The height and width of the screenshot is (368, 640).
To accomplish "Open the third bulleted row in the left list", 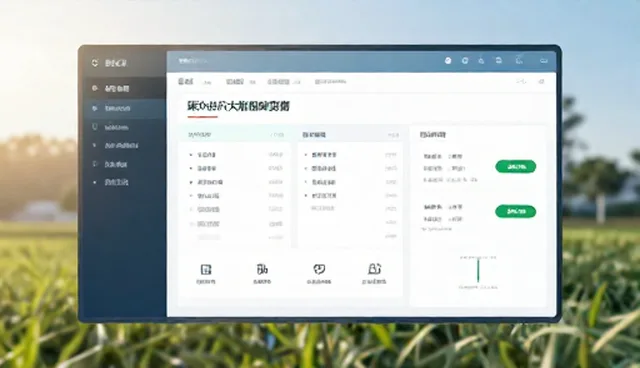I will tap(236, 182).
